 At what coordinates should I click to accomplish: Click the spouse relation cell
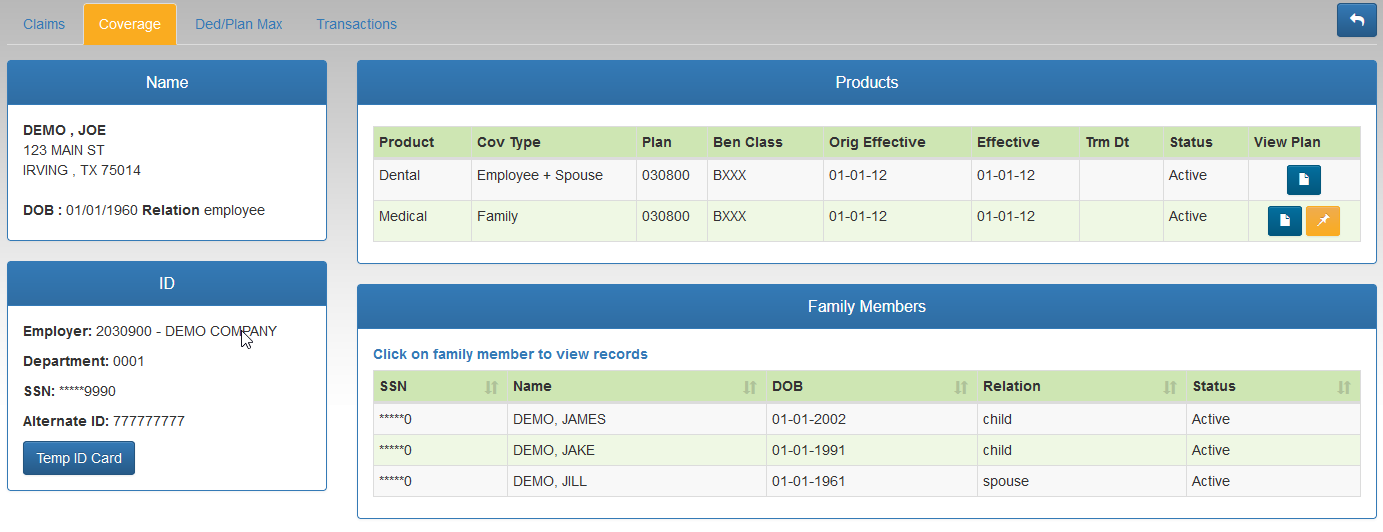1082,481
